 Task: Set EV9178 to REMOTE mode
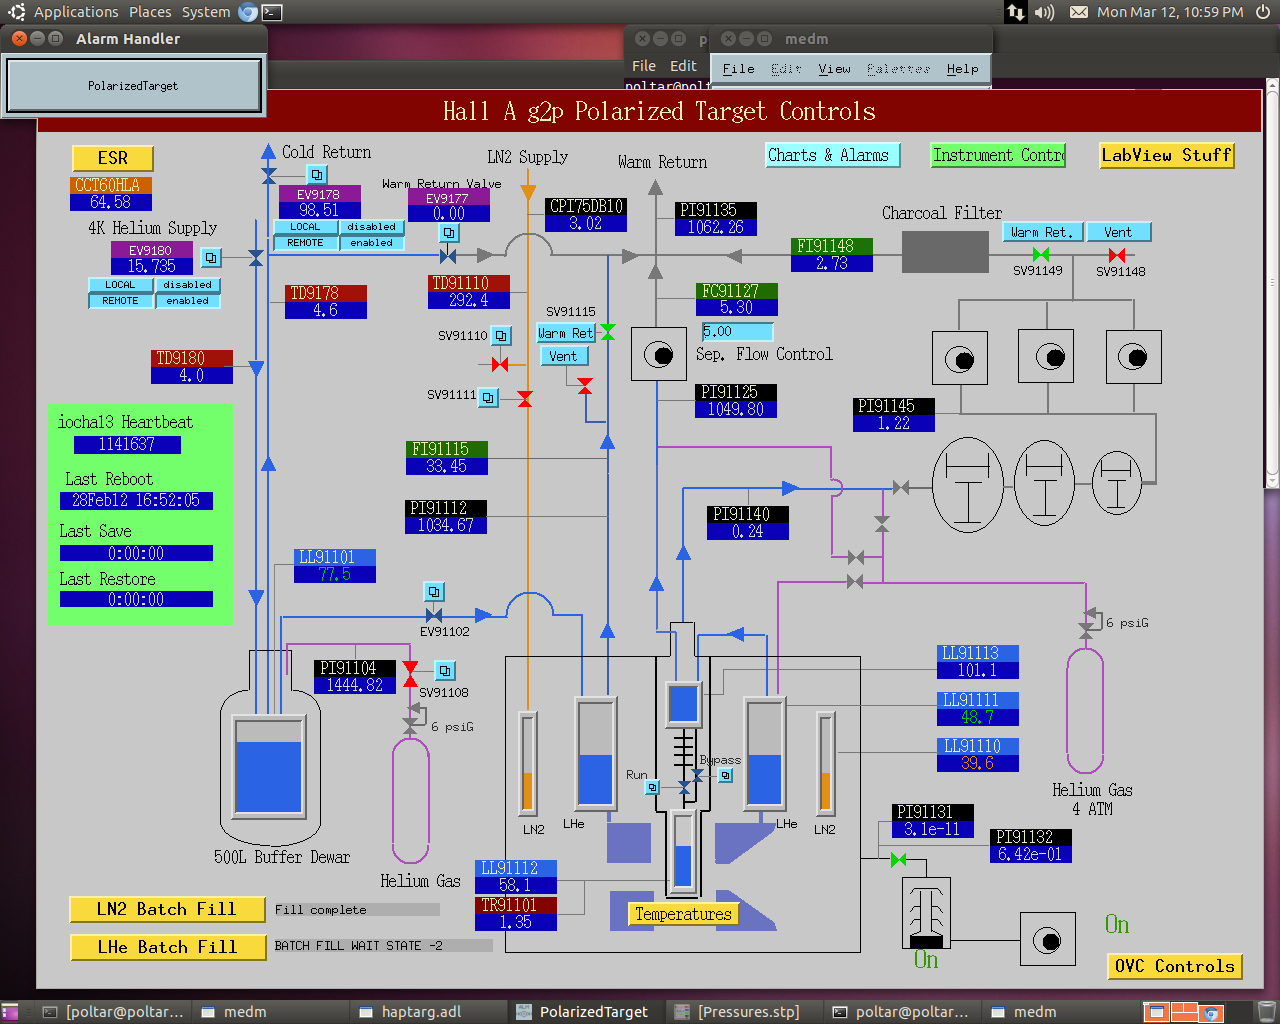tap(305, 243)
